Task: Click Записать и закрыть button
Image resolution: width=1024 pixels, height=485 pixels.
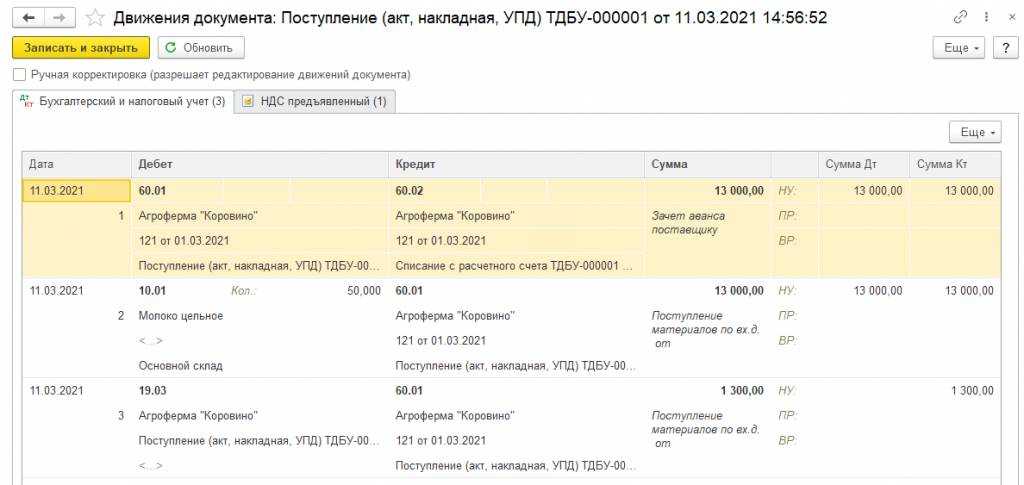Action: pos(81,48)
